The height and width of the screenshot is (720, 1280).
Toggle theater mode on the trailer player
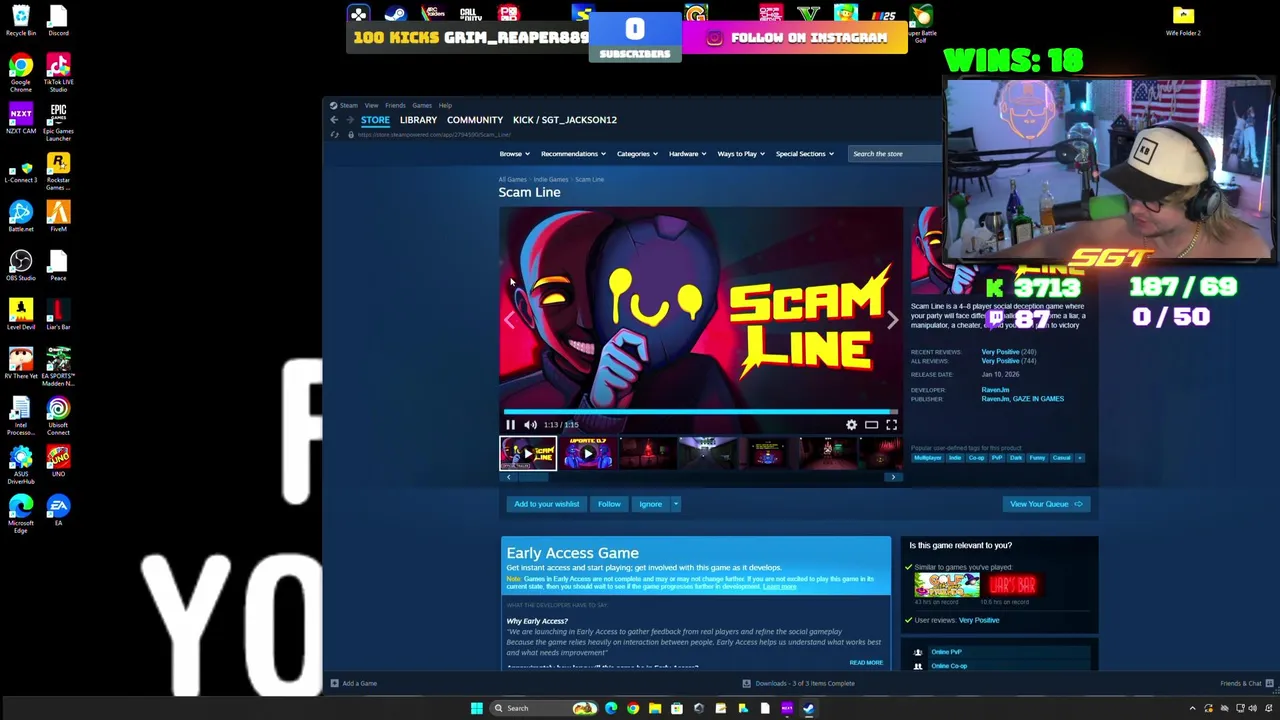click(871, 425)
